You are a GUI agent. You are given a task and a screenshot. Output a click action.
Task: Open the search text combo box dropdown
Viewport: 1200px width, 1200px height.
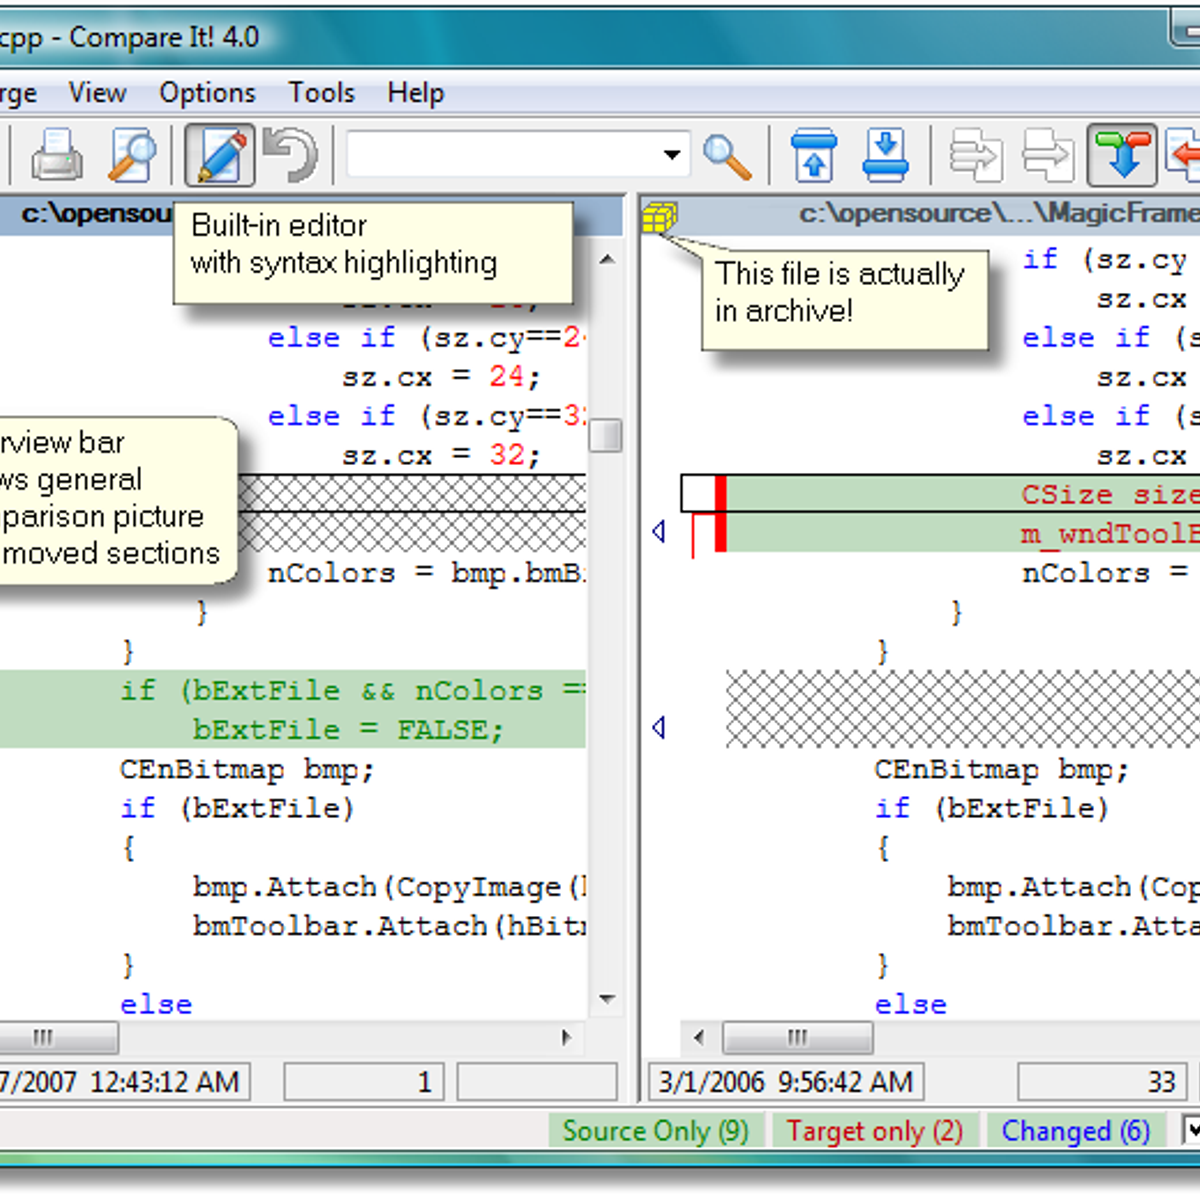tap(672, 156)
